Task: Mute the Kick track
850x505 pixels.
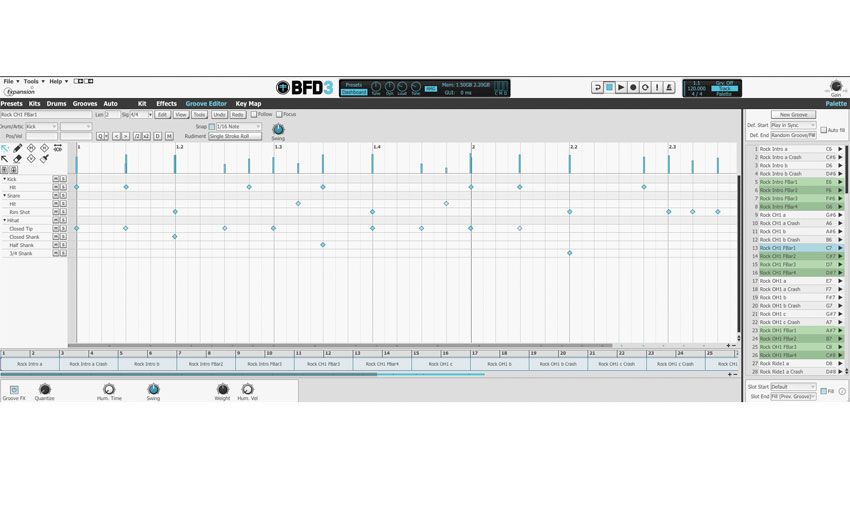Action: [55, 179]
